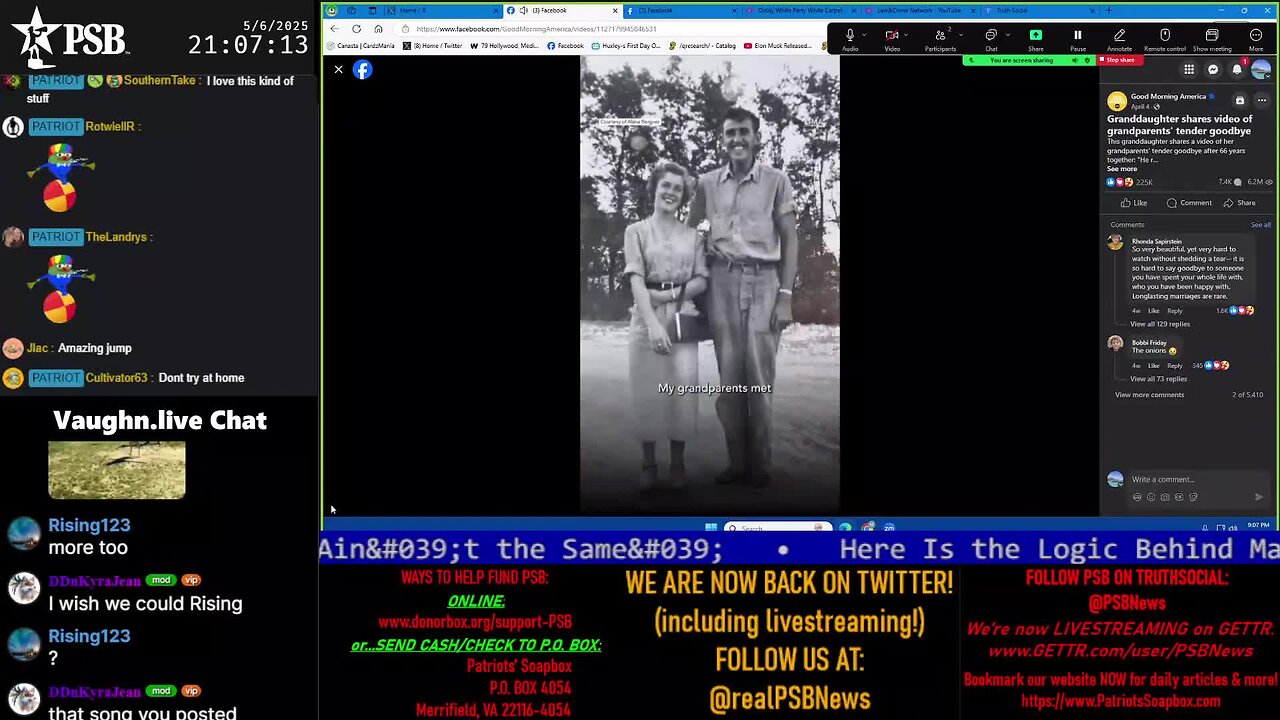The height and width of the screenshot is (720, 1280).
Task: Switch to second Facebook tab
Action: click(x=682, y=10)
